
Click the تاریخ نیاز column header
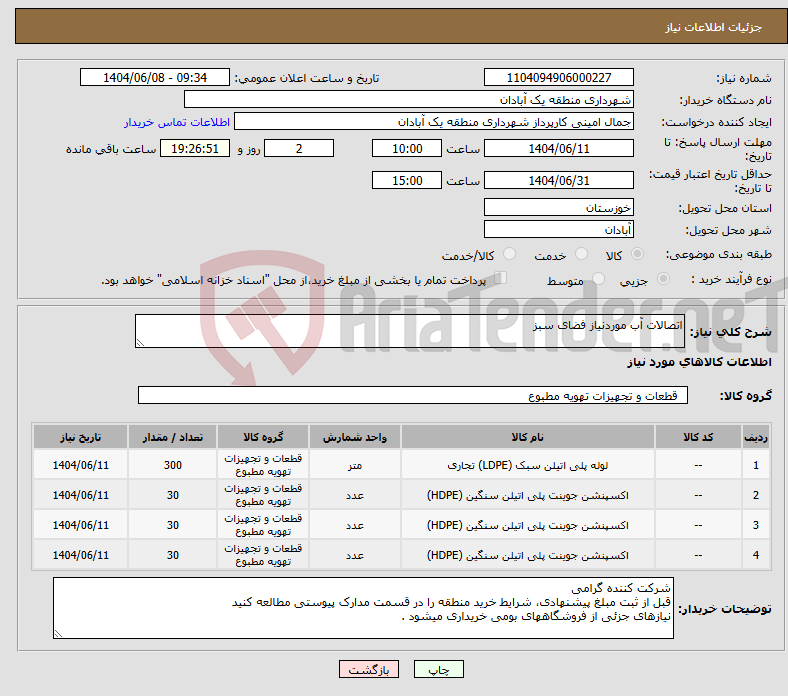click(x=80, y=438)
